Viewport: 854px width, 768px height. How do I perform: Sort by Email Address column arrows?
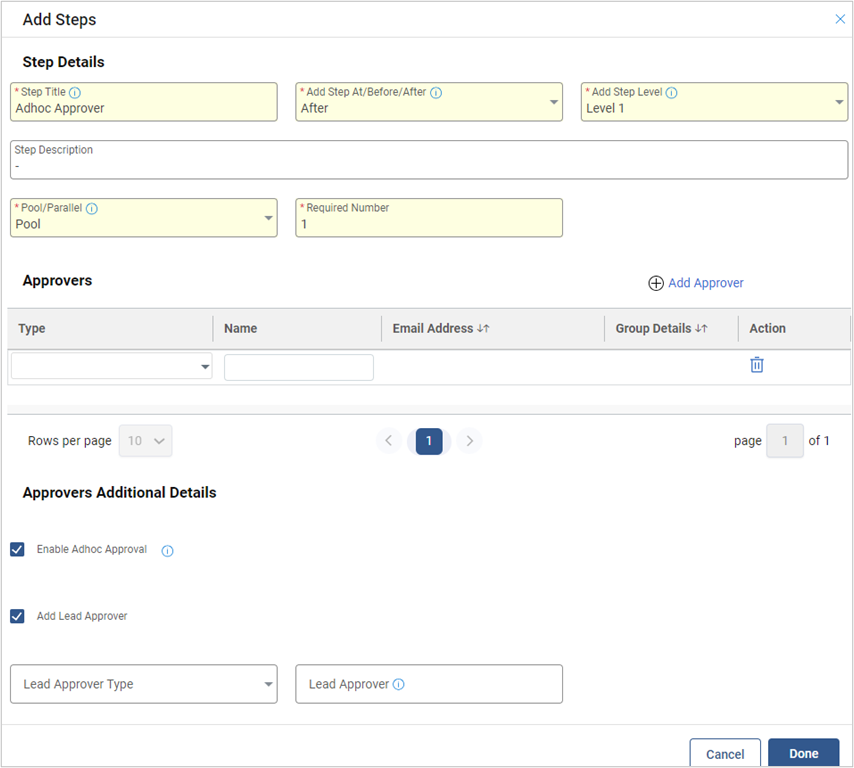pos(483,329)
